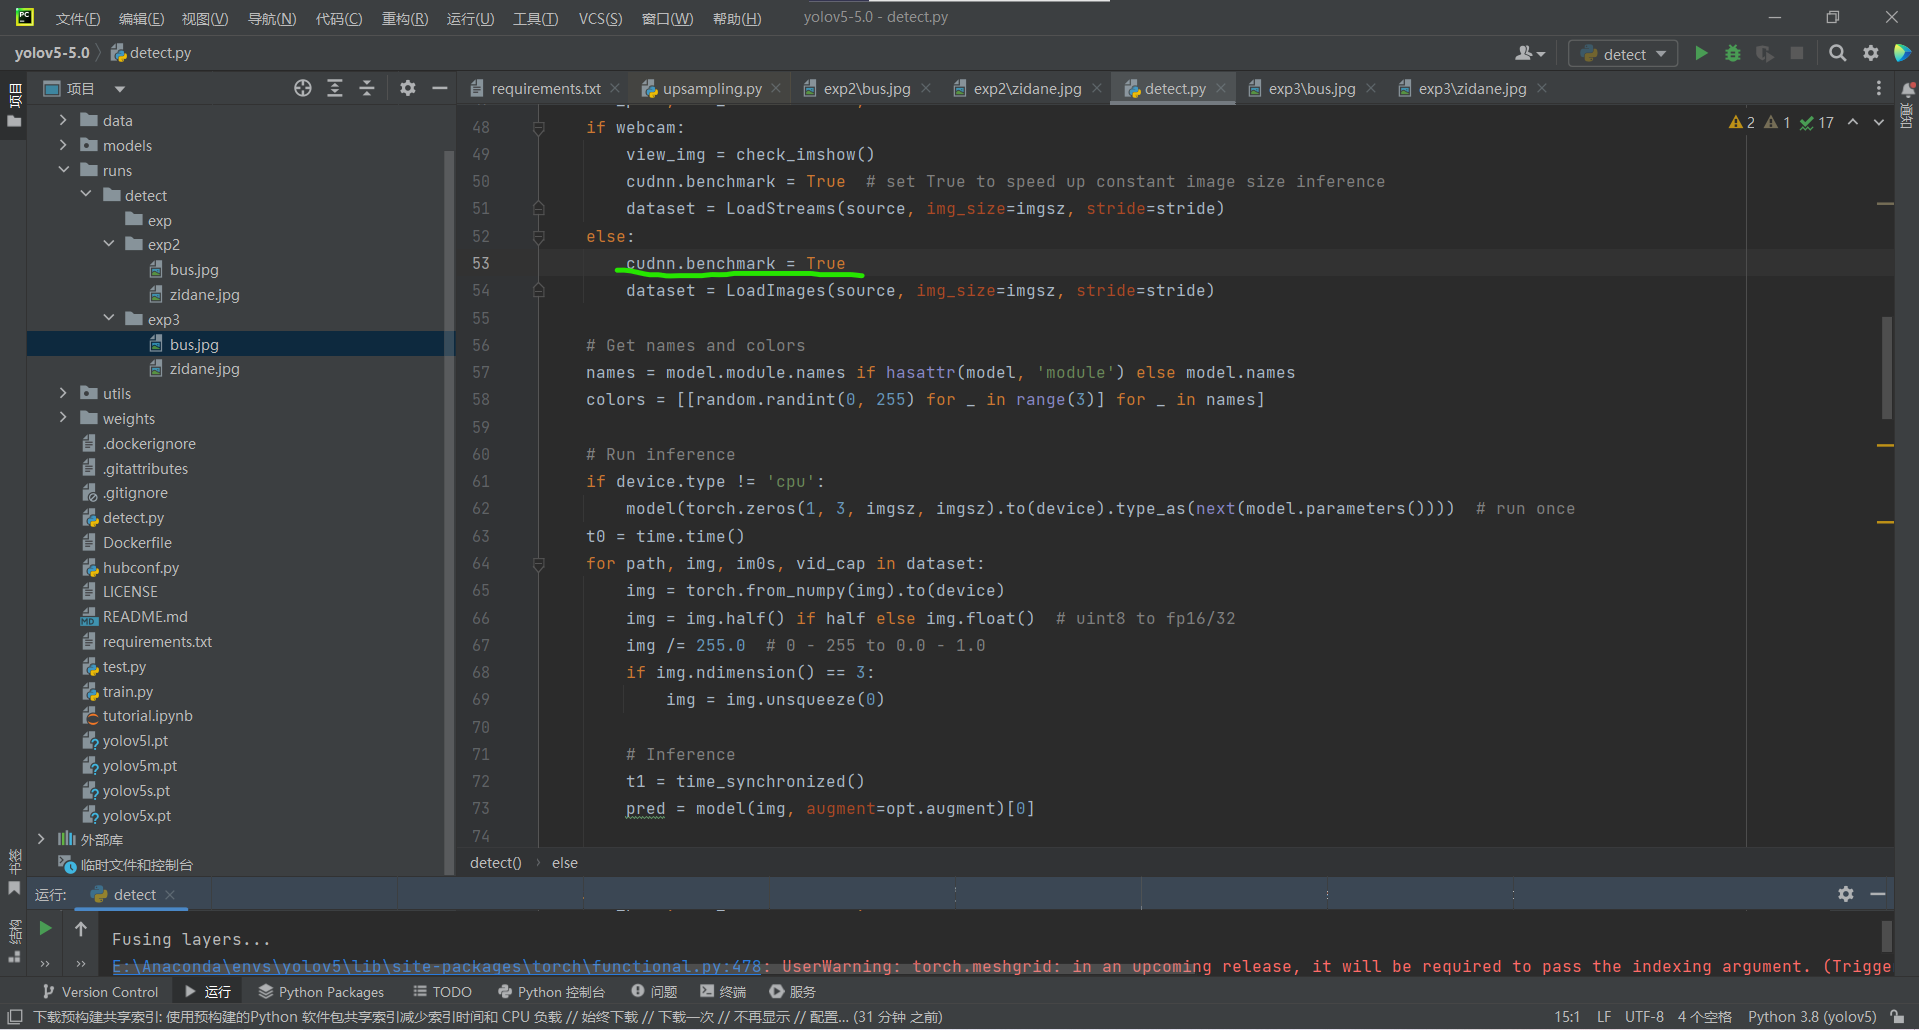Click the stop process square icon
The height and width of the screenshot is (1030, 1919).
coord(1797,53)
